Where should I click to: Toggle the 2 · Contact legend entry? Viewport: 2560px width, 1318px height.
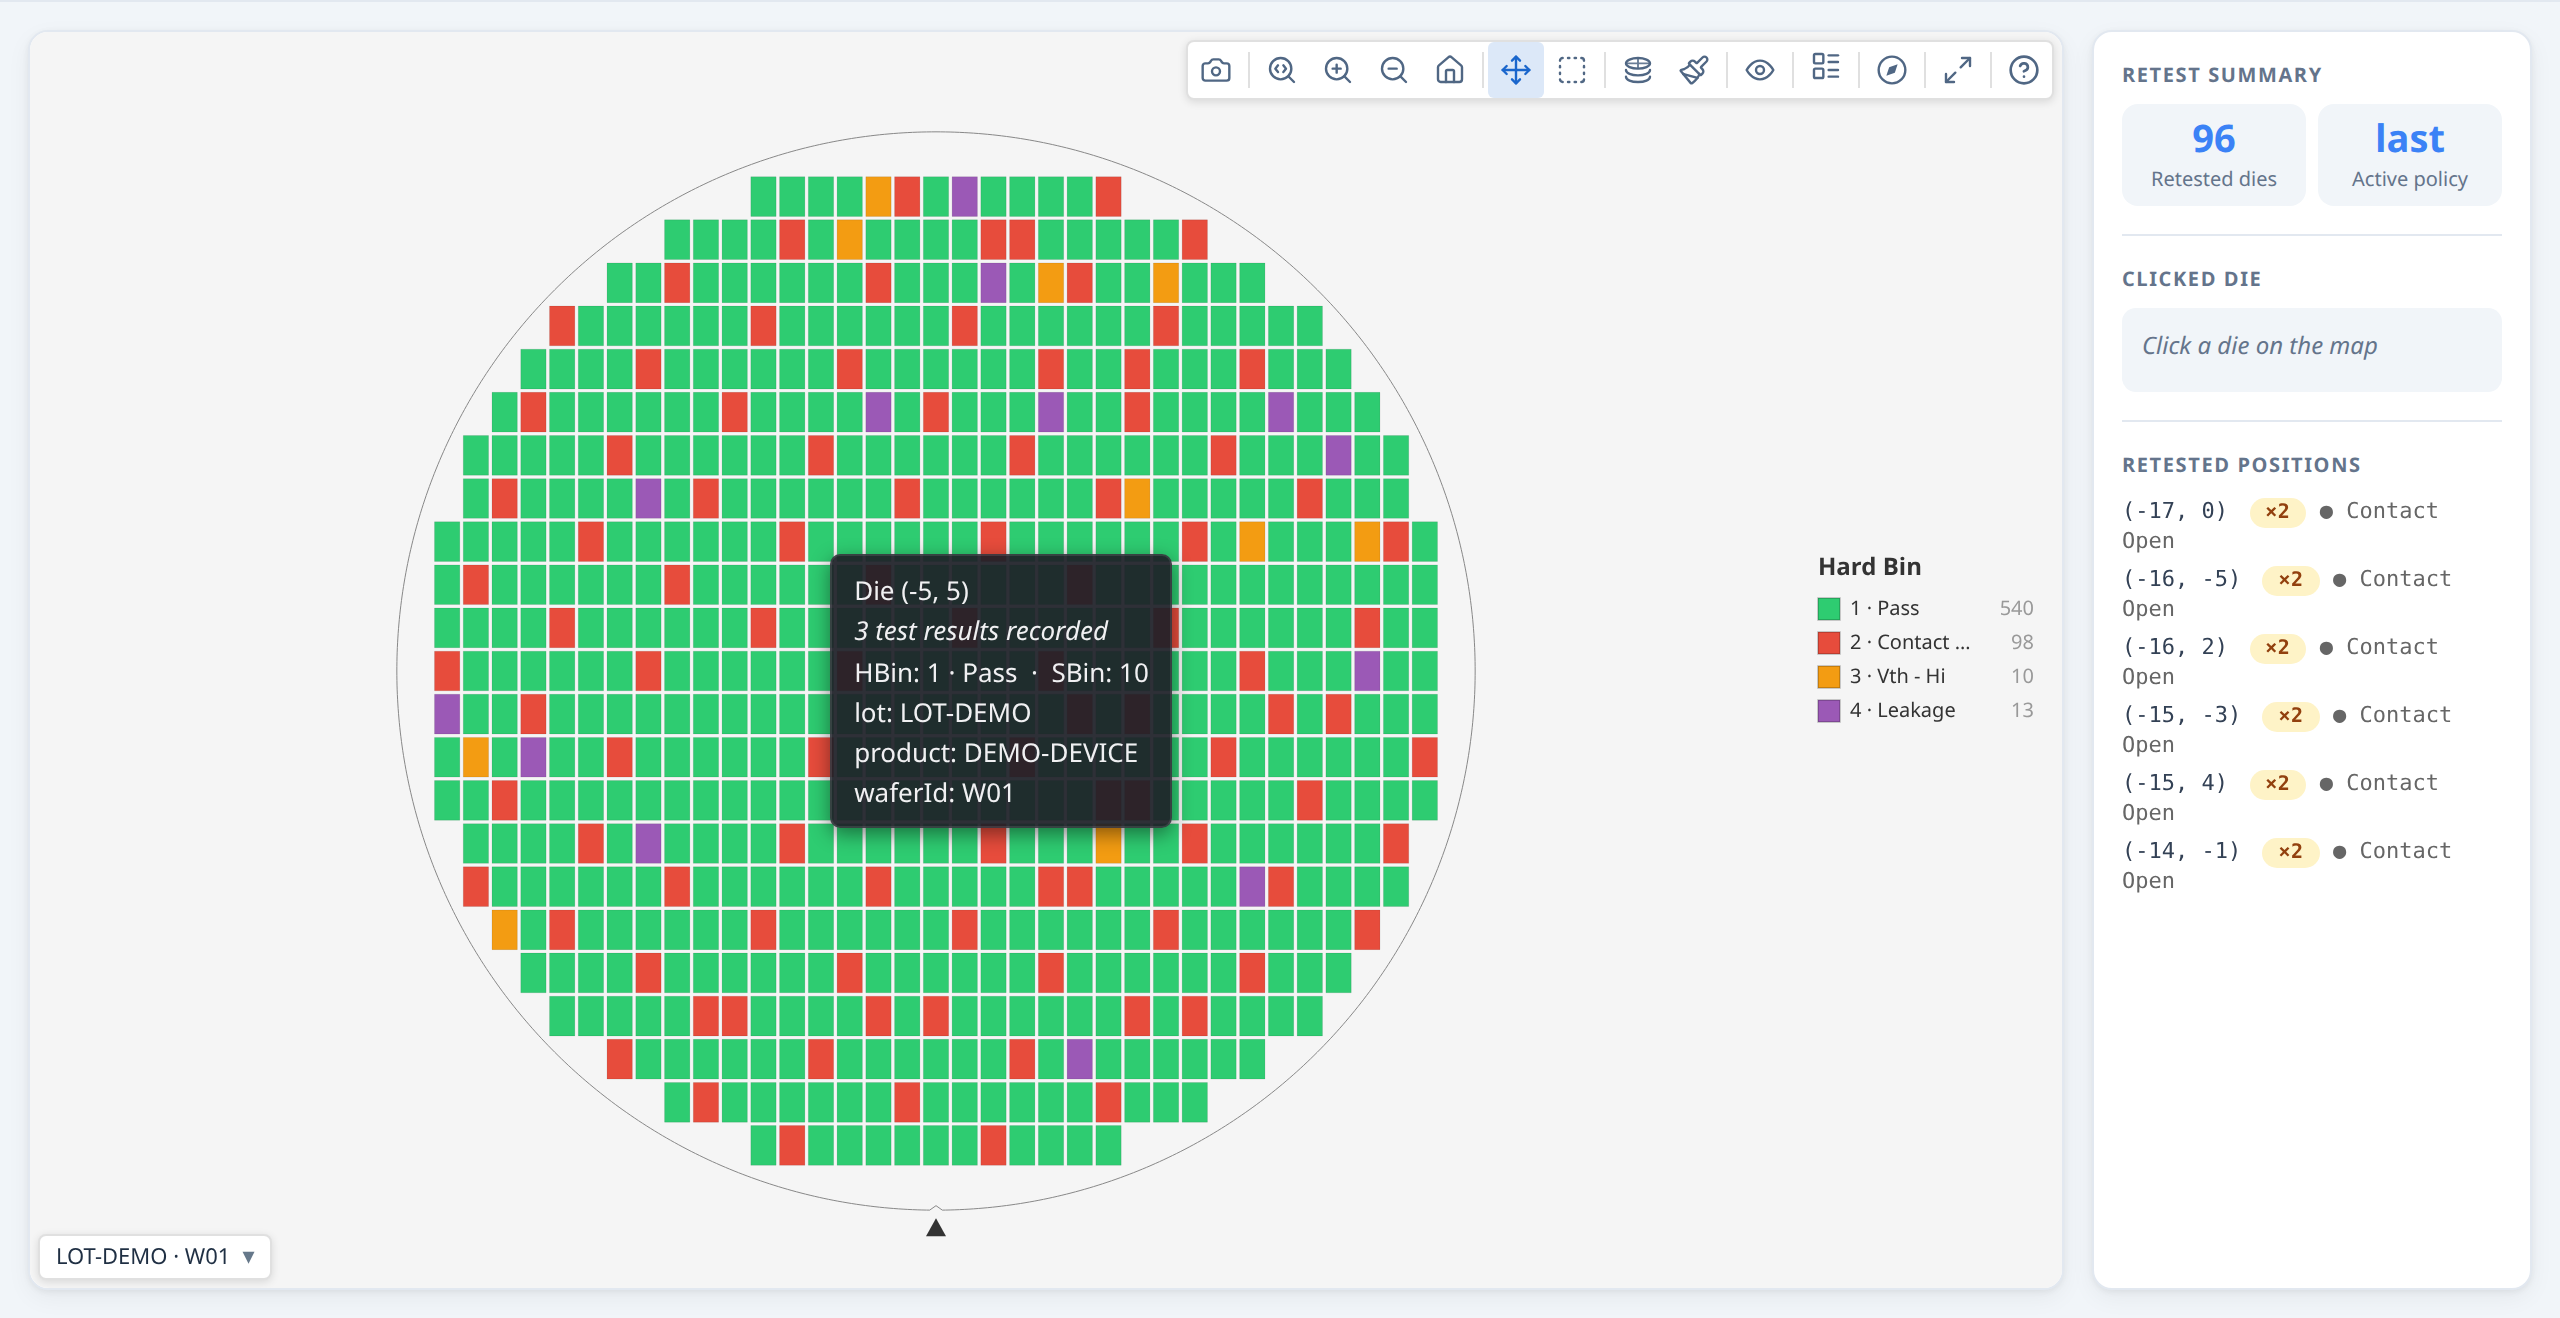click(1925, 642)
